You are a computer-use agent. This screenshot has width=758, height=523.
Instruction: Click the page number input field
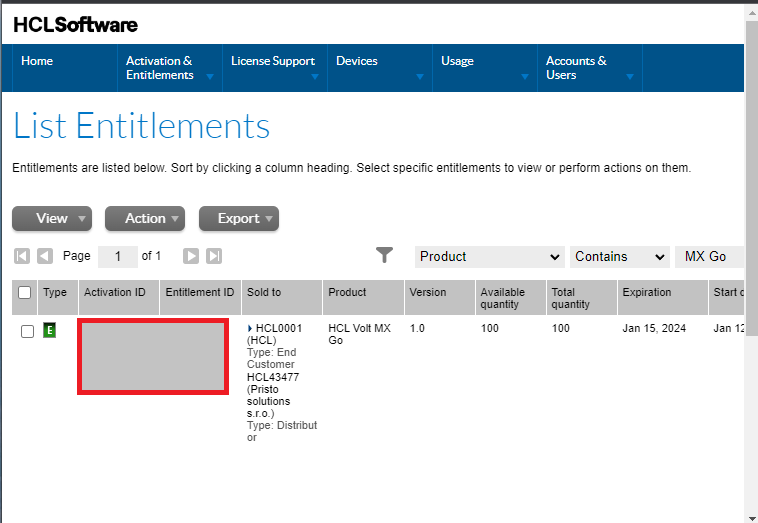(118, 257)
